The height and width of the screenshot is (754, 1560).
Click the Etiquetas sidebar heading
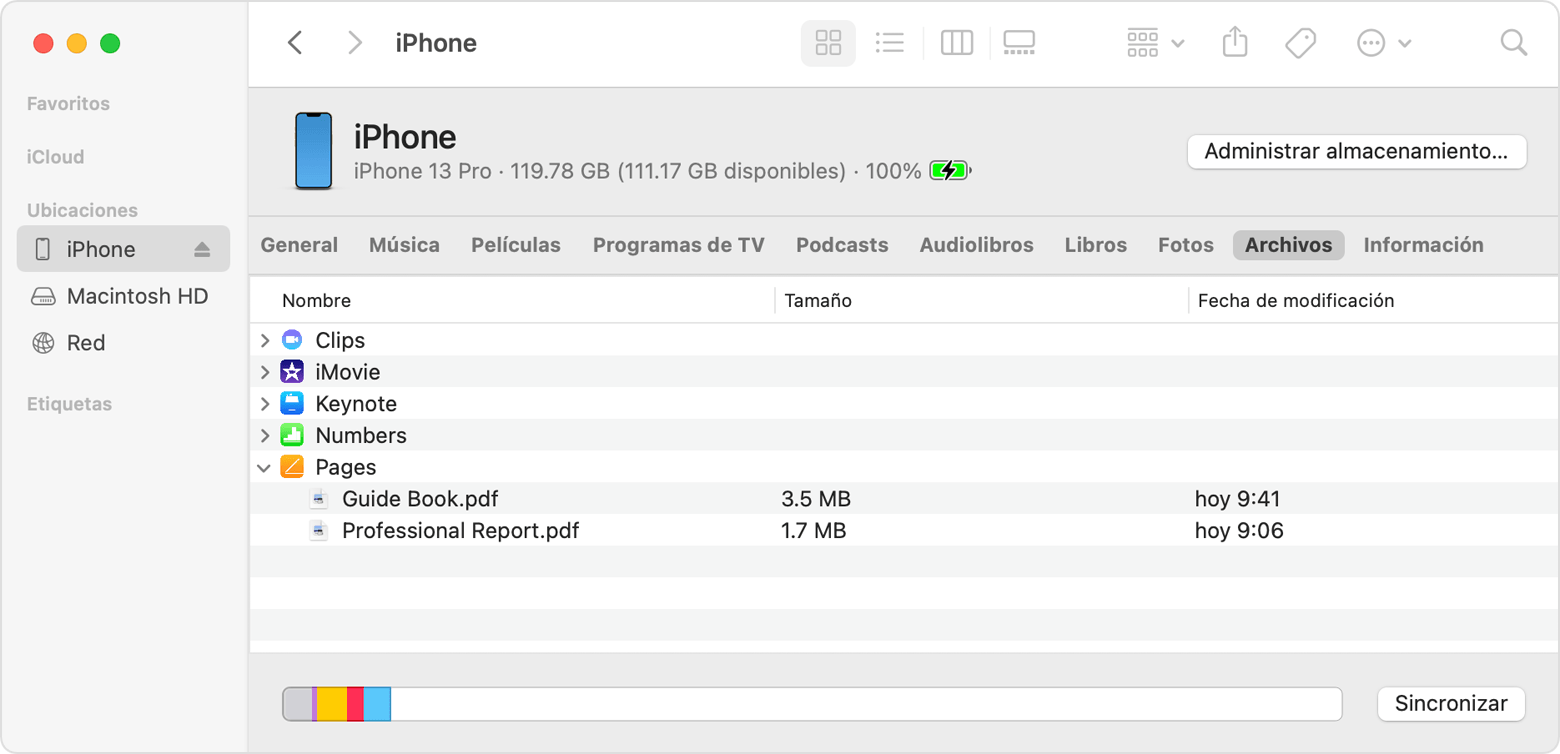coord(69,404)
